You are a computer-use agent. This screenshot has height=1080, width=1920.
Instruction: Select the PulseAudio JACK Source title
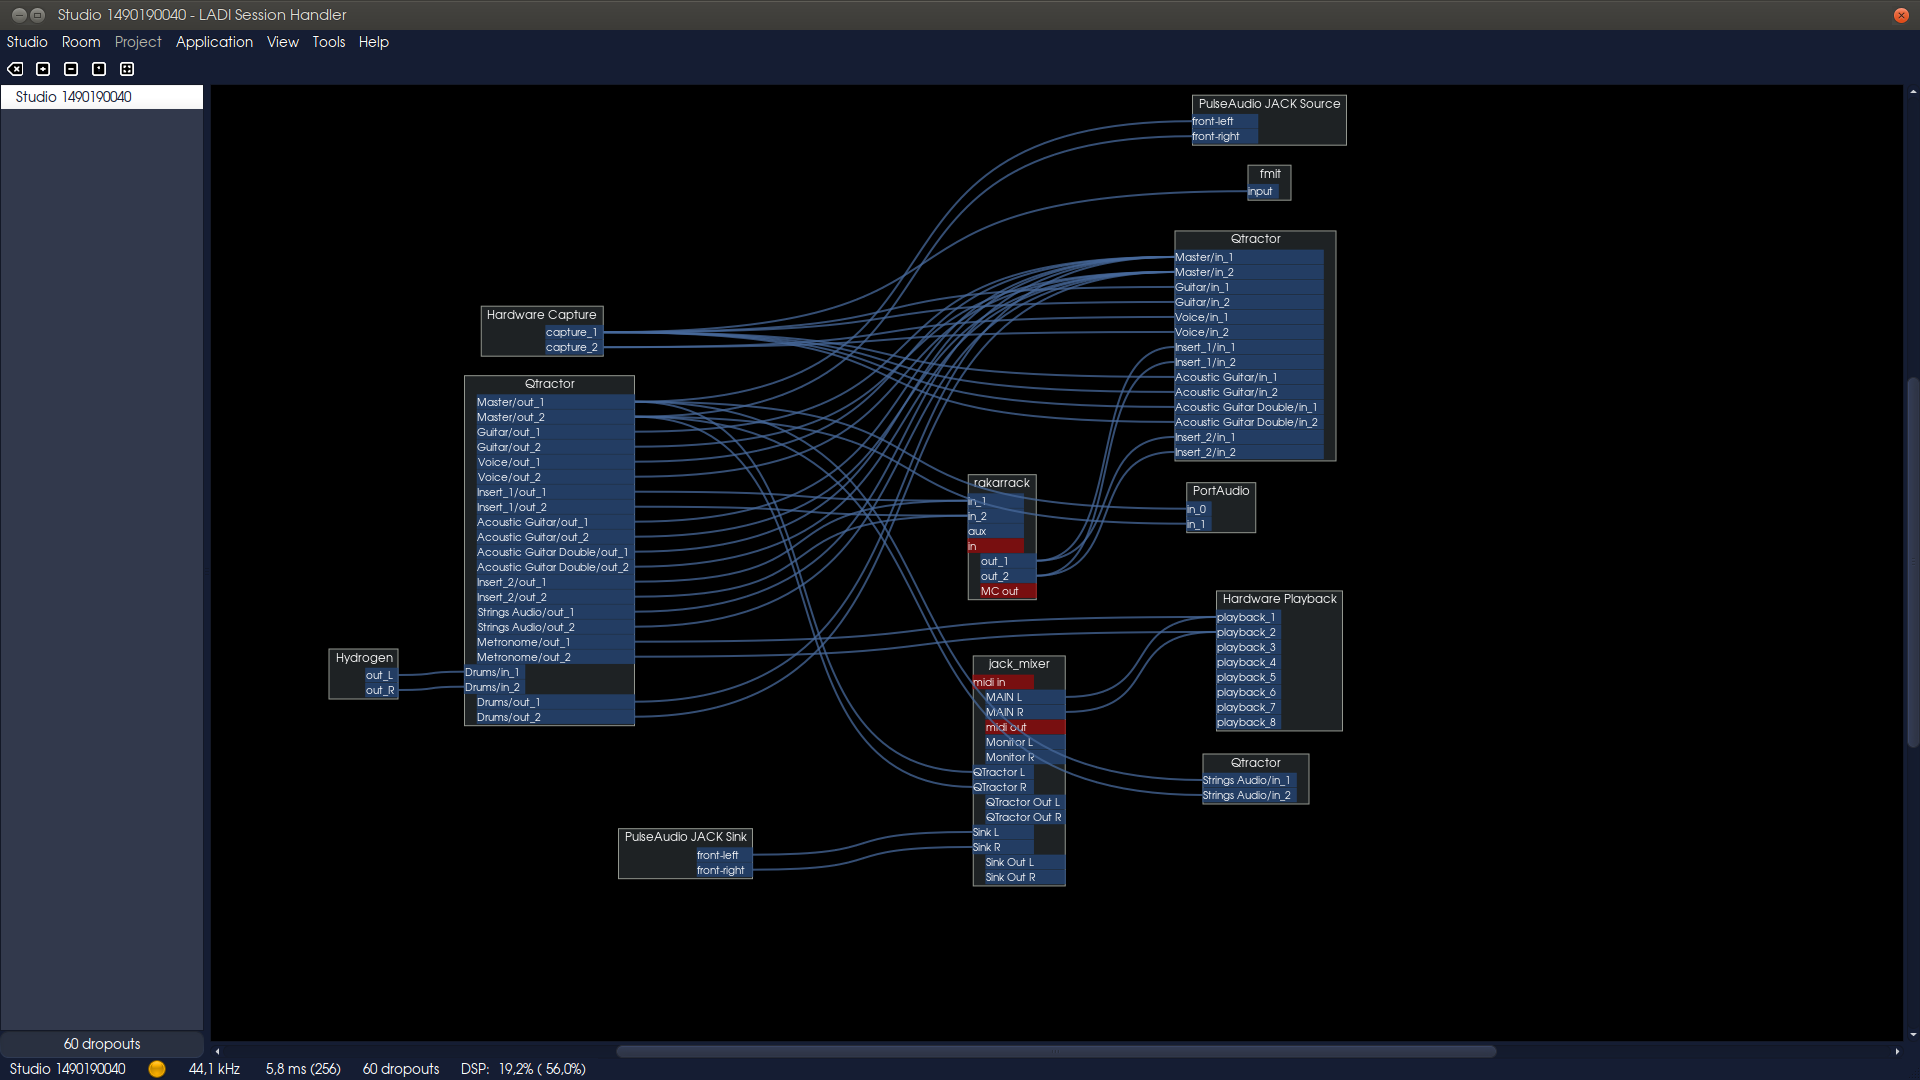coord(1269,104)
